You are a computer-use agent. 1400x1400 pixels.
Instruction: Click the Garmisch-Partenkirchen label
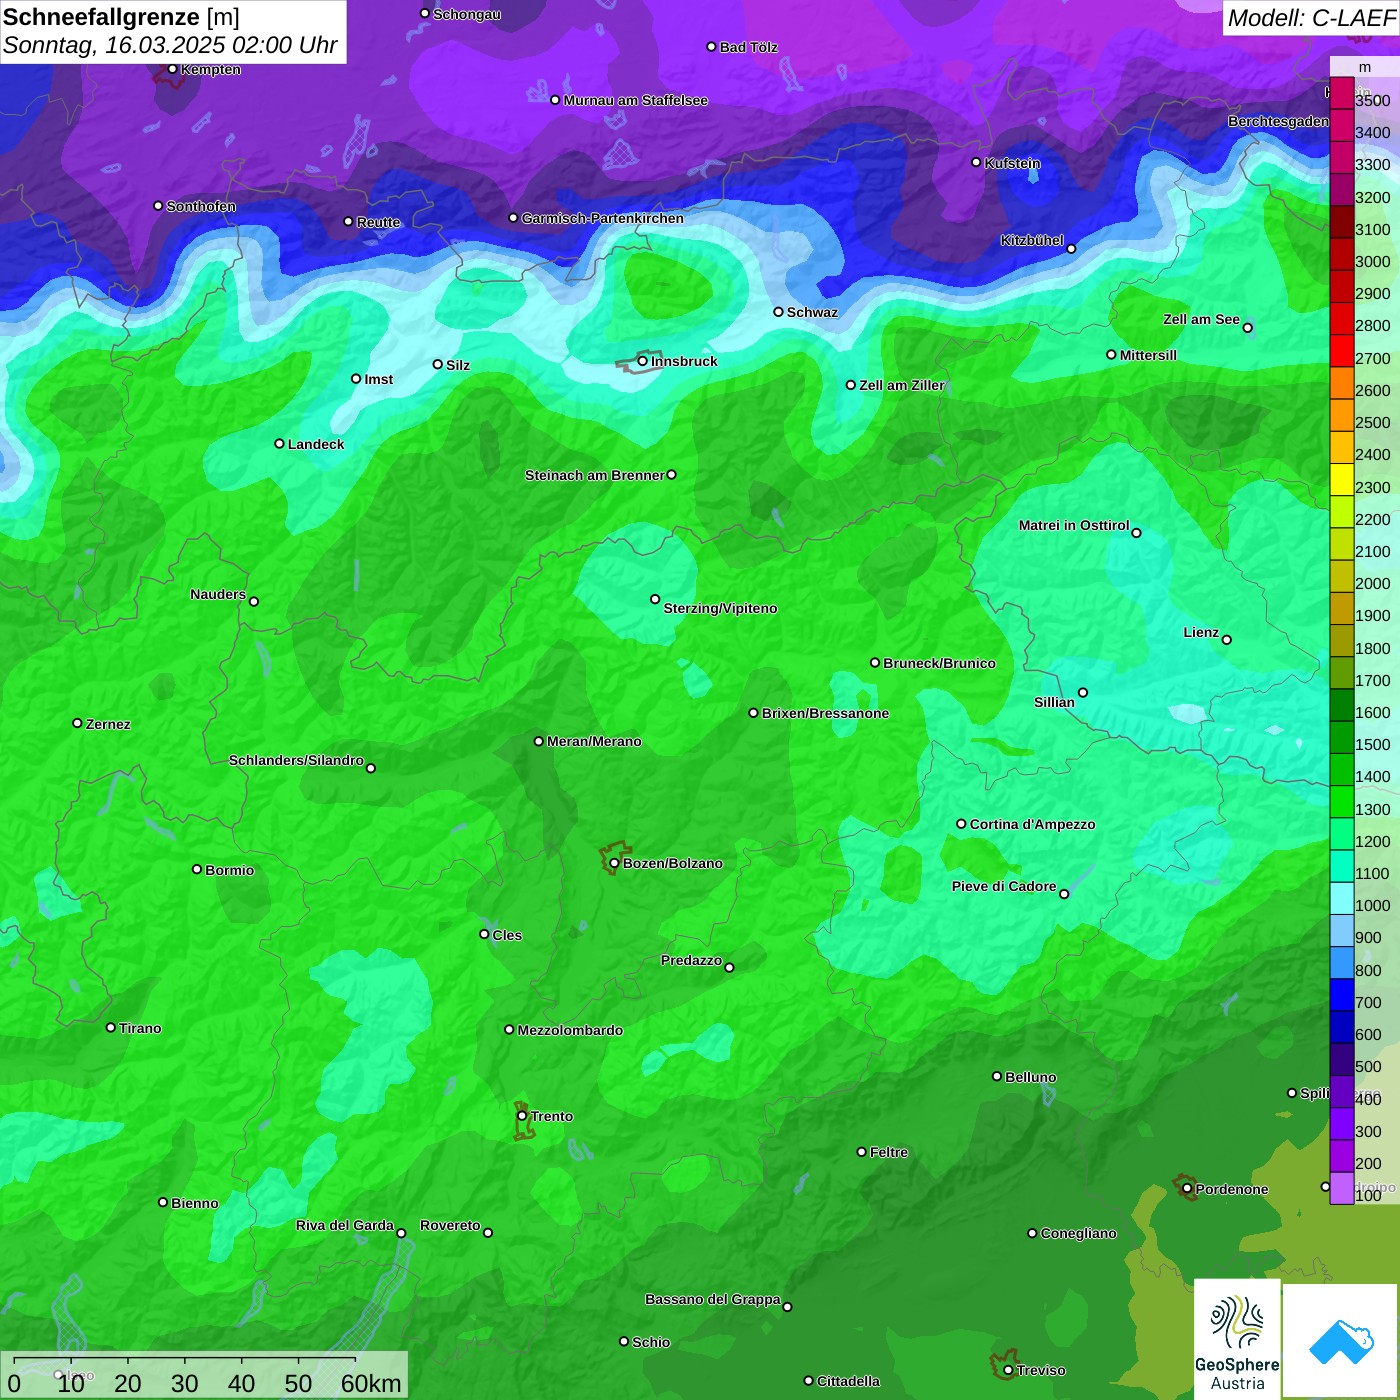(x=603, y=218)
